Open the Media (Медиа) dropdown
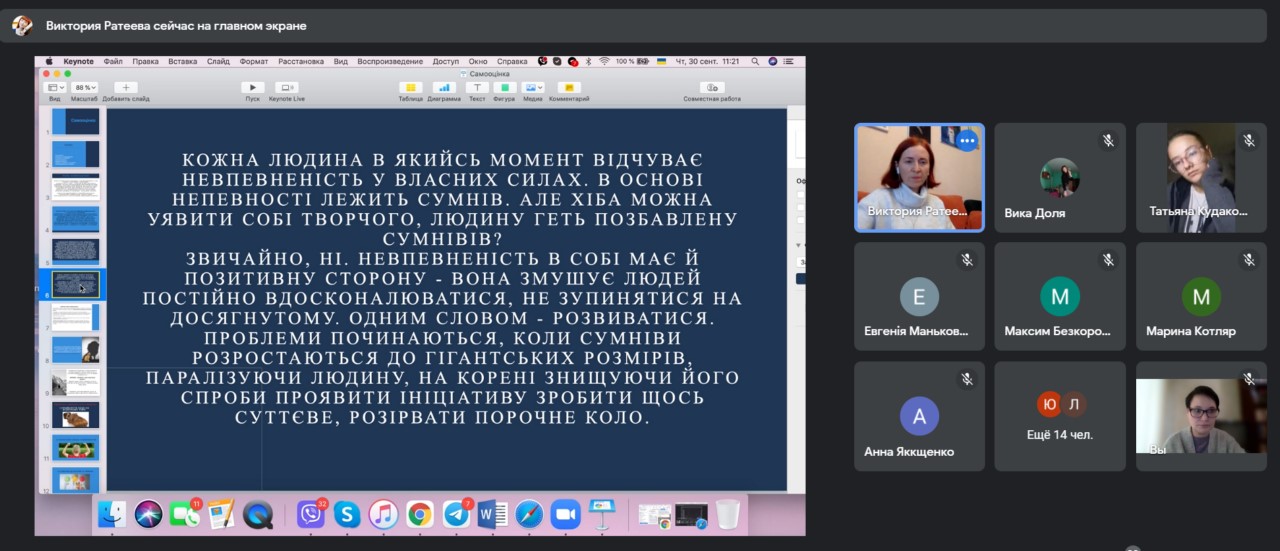 [533, 88]
